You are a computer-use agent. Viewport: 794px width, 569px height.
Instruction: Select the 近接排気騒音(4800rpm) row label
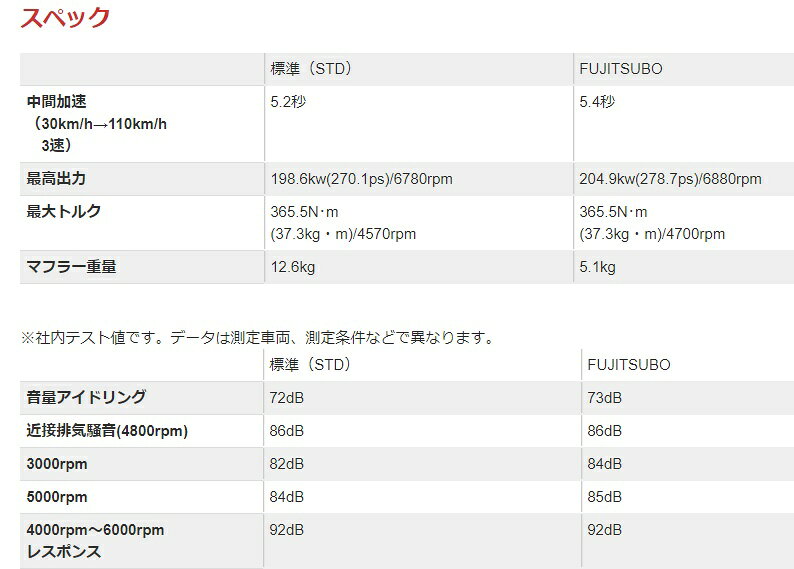pyautogui.click(x=107, y=431)
